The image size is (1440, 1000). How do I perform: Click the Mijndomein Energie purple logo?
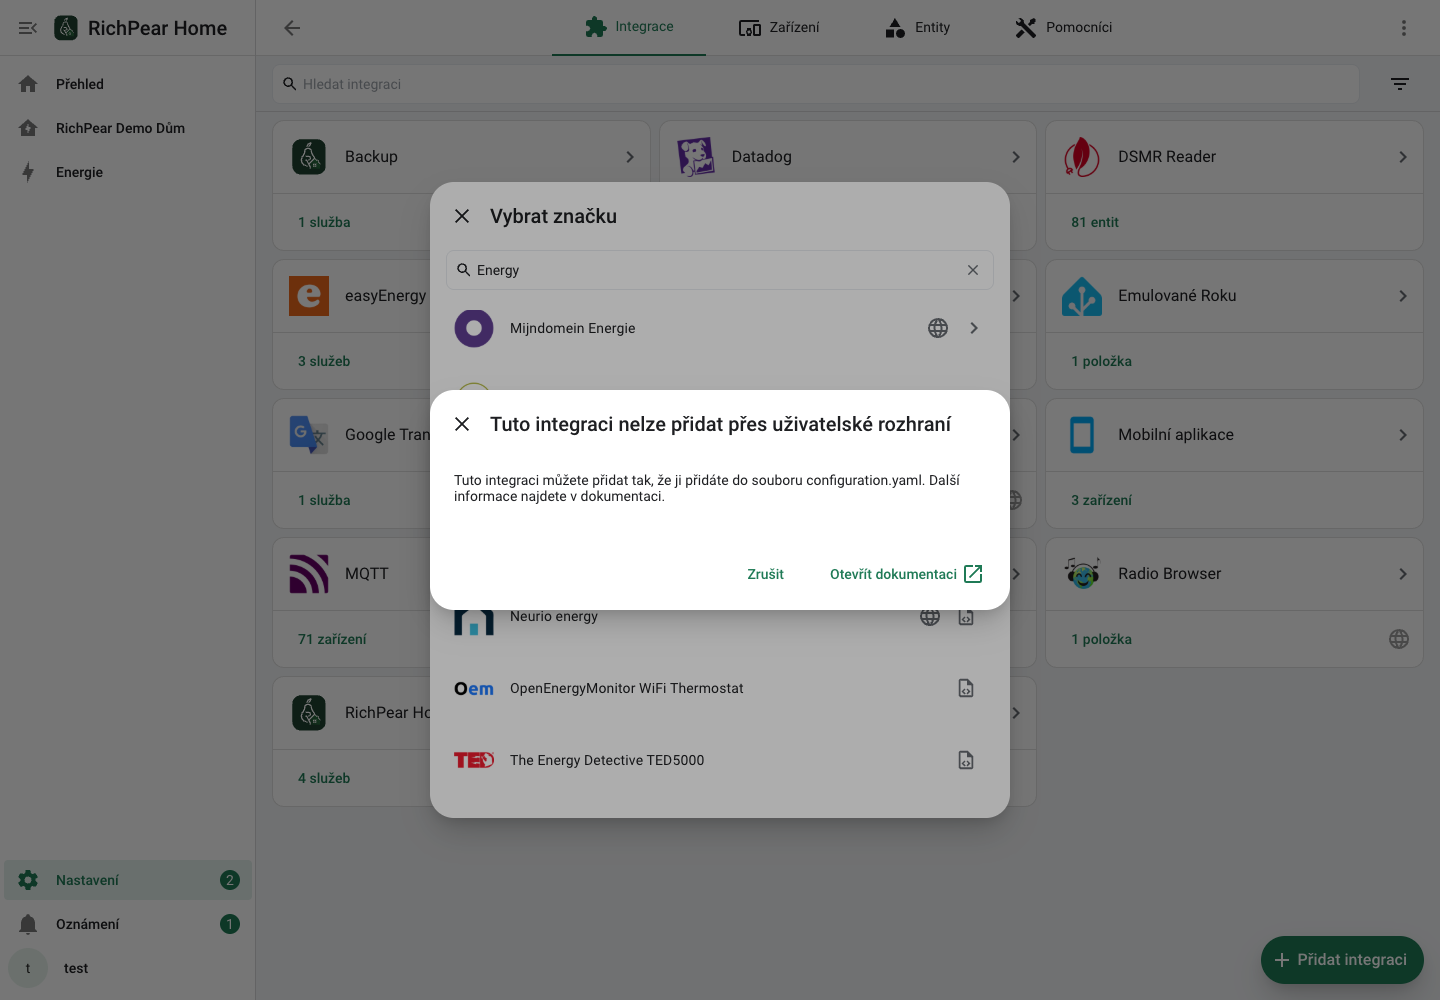(474, 328)
